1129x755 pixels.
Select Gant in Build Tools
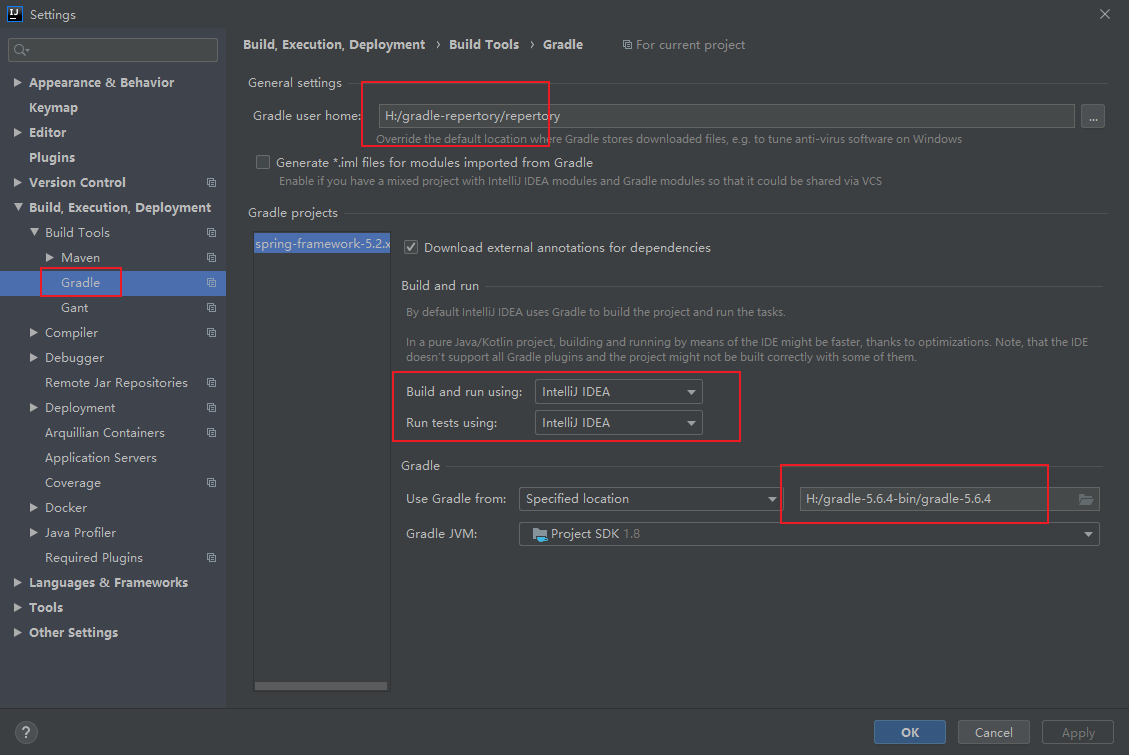pos(74,308)
